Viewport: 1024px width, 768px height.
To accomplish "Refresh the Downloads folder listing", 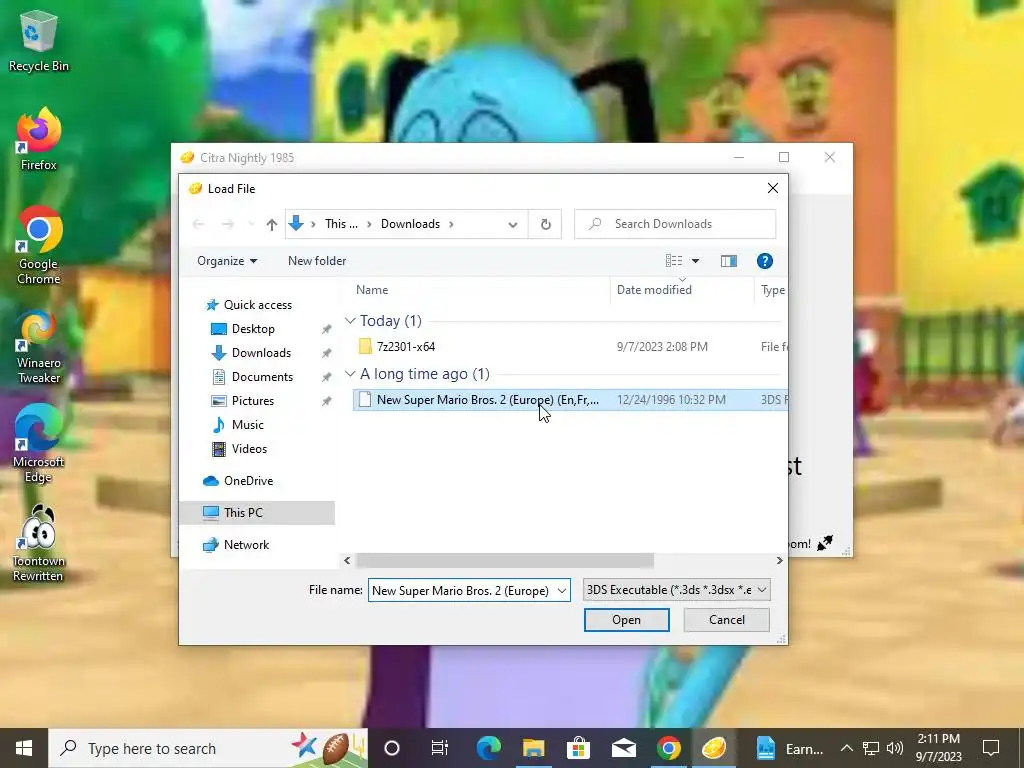I will (545, 224).
